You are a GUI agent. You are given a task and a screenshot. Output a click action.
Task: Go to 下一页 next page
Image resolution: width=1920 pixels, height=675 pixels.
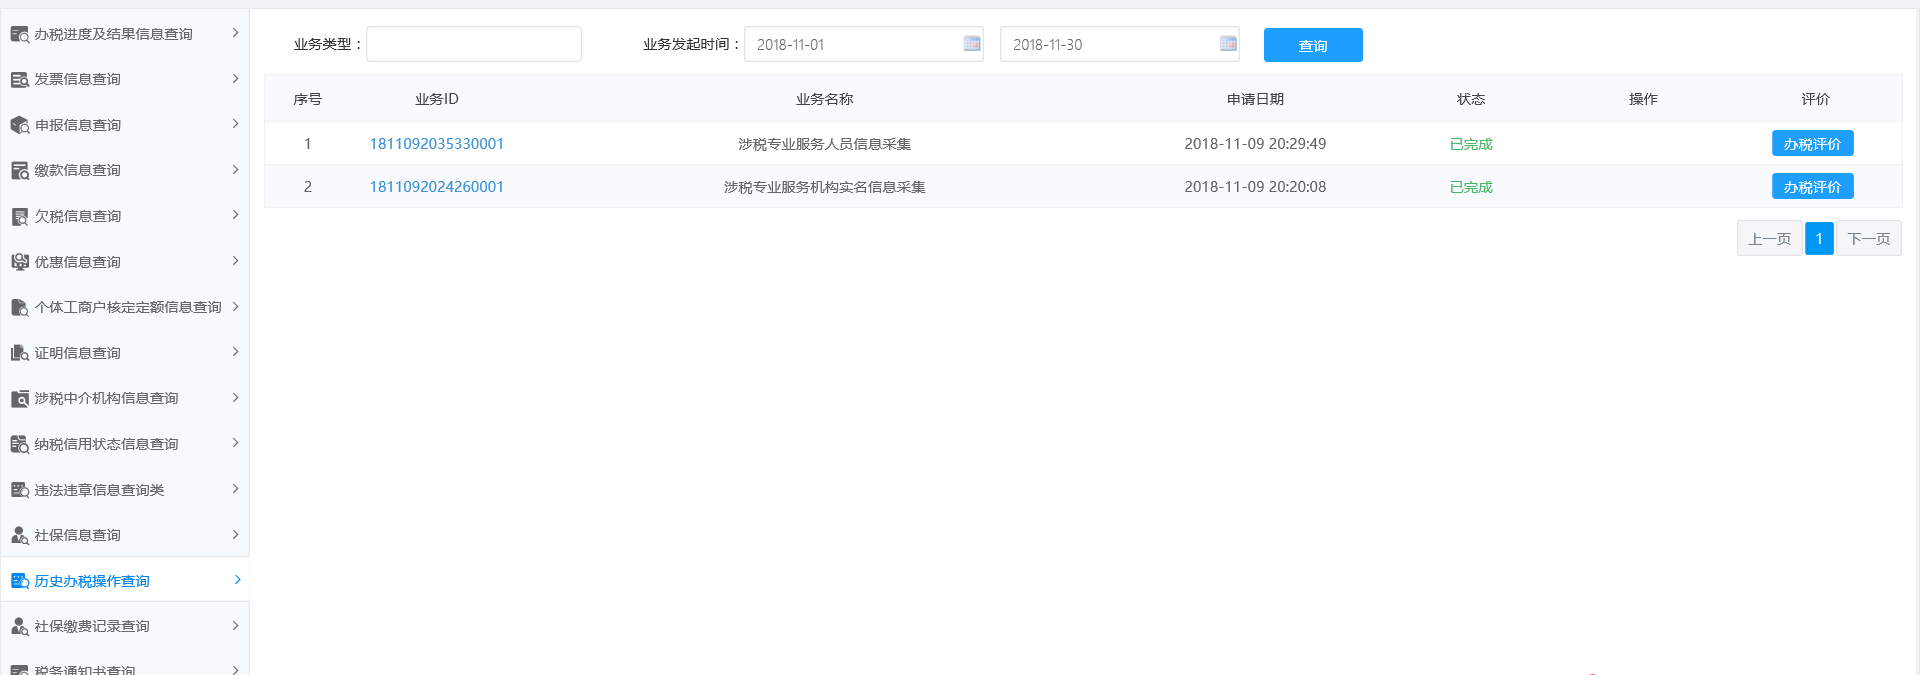1868,239
